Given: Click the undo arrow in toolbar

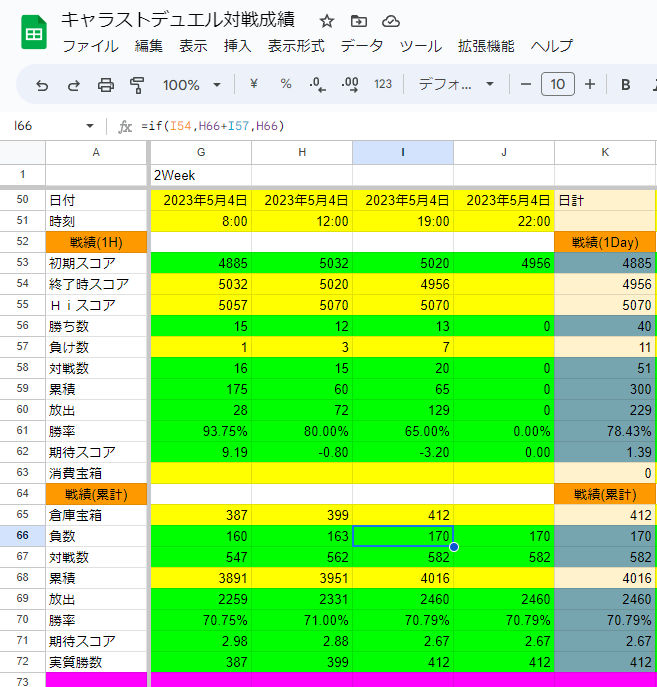Looking at the screenshot, I should pyautogui.click(x=42, y=85).
